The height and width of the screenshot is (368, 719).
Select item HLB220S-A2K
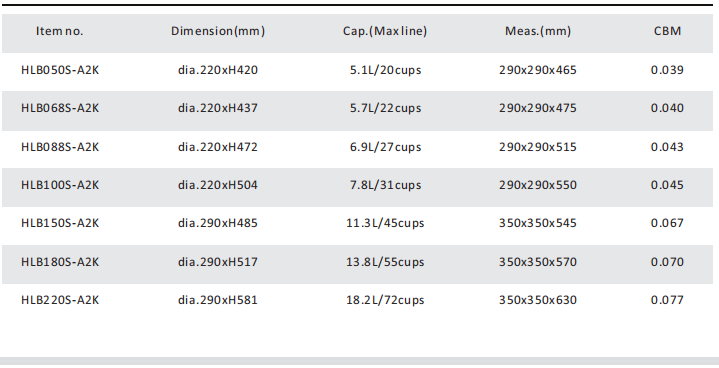[x=60, y=300]
